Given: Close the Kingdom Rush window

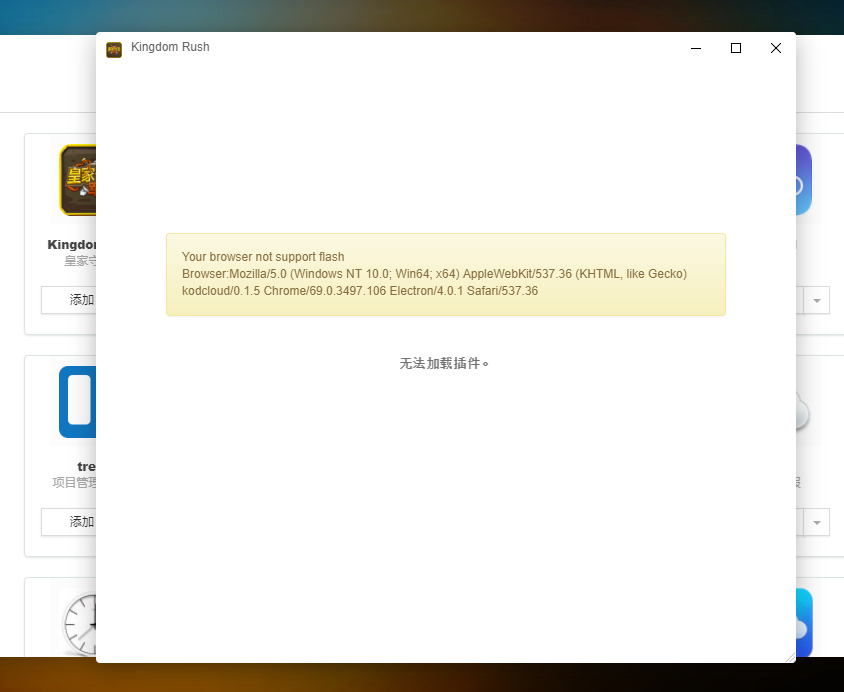Looking at the screenshot, I should (776, 48).
